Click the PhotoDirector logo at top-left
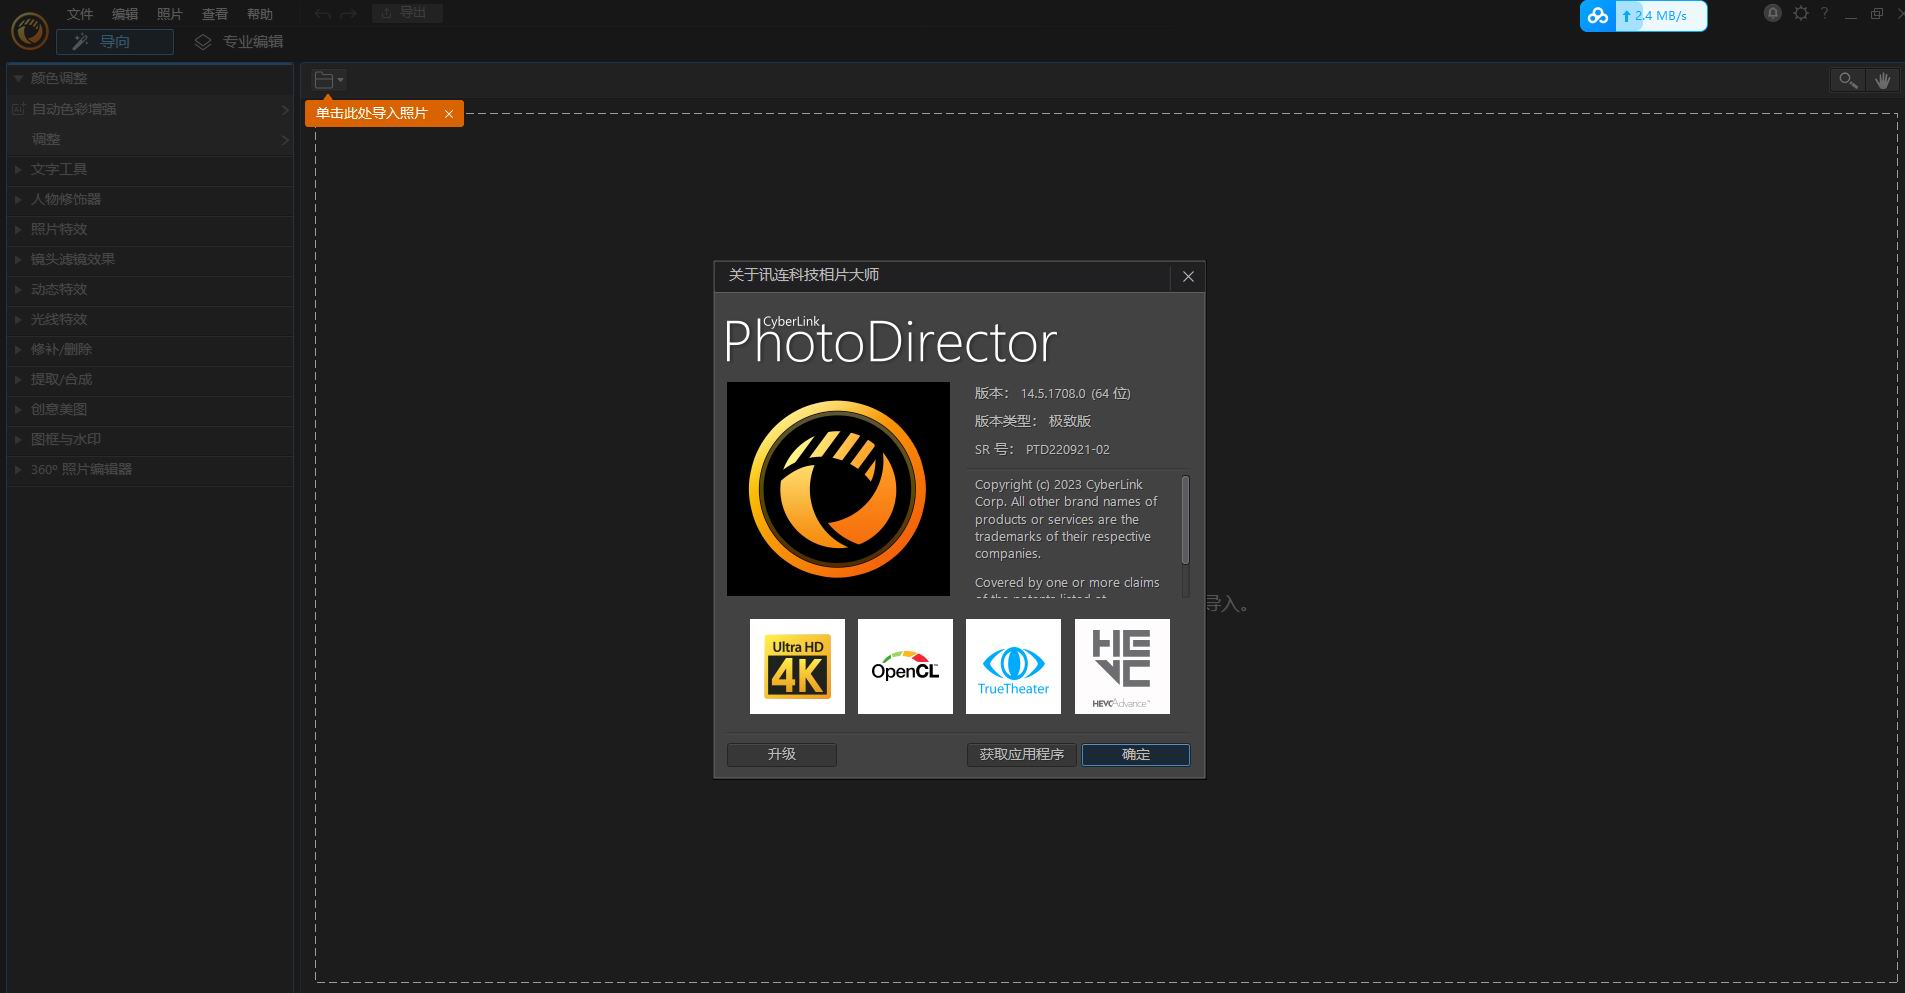 click(x=29, y=31)
